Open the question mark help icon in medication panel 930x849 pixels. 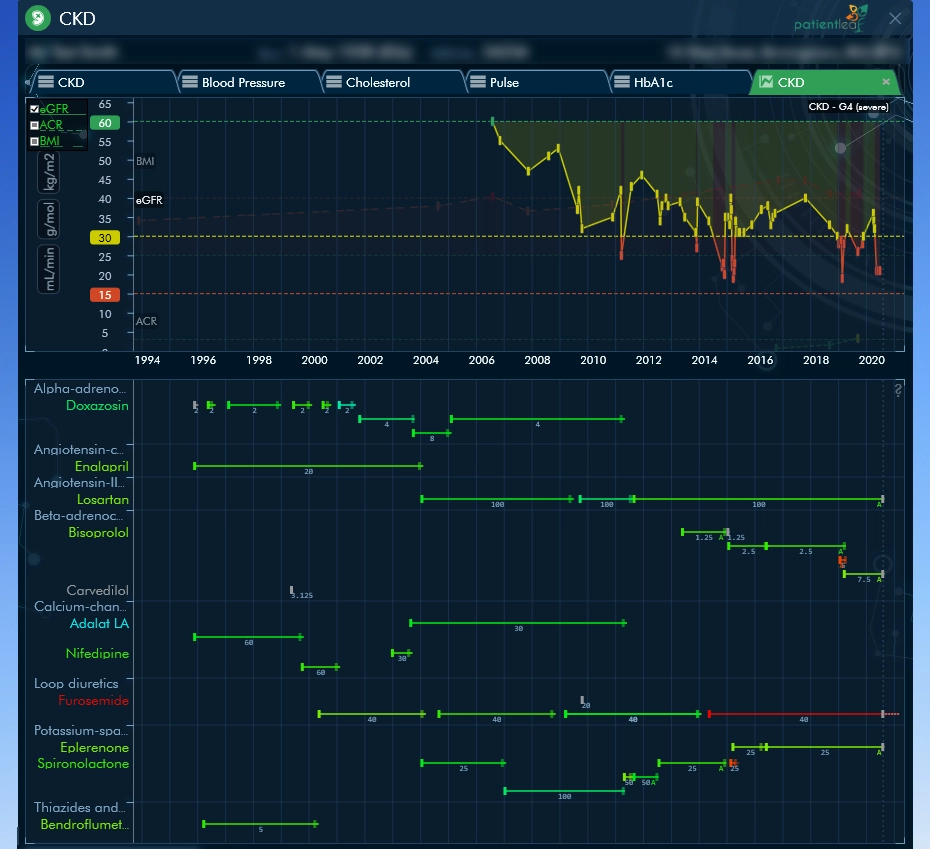[x=898, y=390]
